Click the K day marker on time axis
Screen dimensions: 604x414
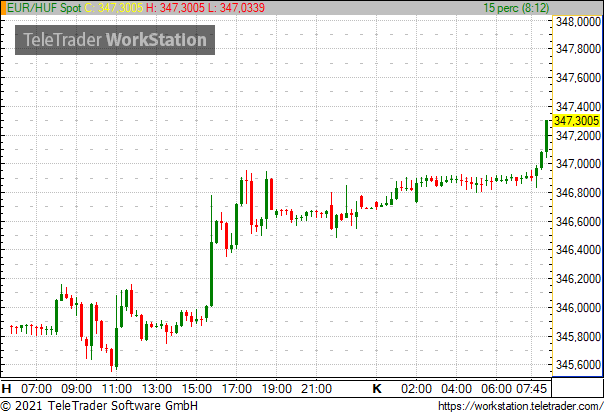377,389
